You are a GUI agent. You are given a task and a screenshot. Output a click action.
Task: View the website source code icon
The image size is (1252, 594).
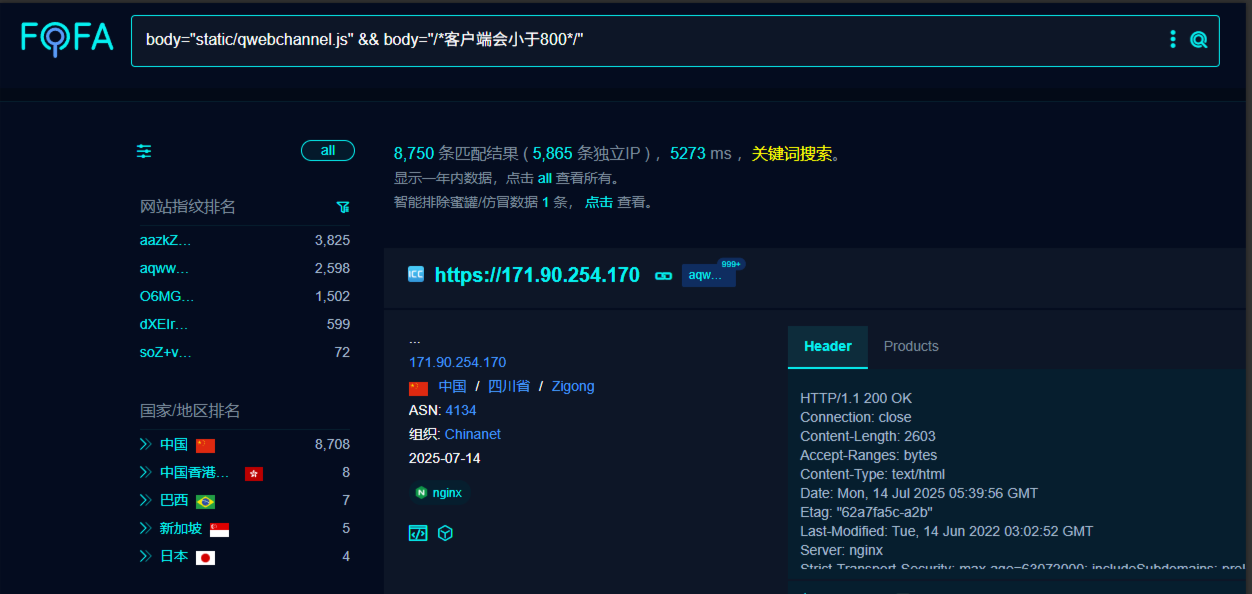tap(418, 533)
